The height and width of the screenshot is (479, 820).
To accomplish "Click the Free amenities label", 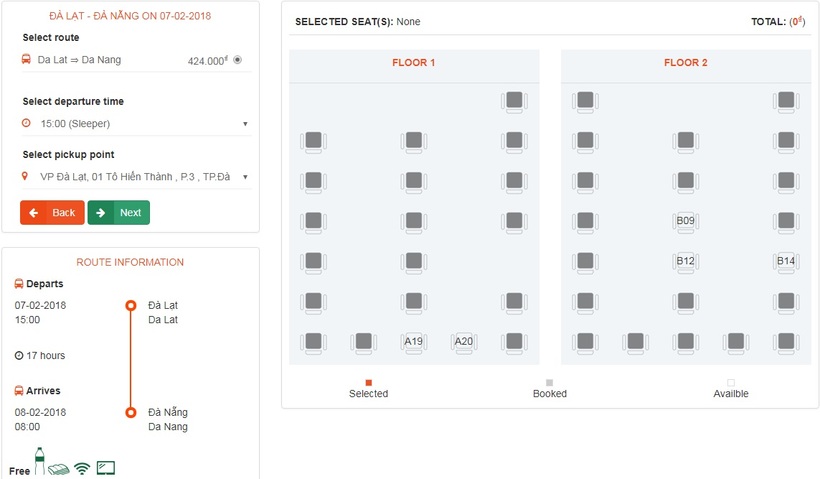I will point(19,471).
